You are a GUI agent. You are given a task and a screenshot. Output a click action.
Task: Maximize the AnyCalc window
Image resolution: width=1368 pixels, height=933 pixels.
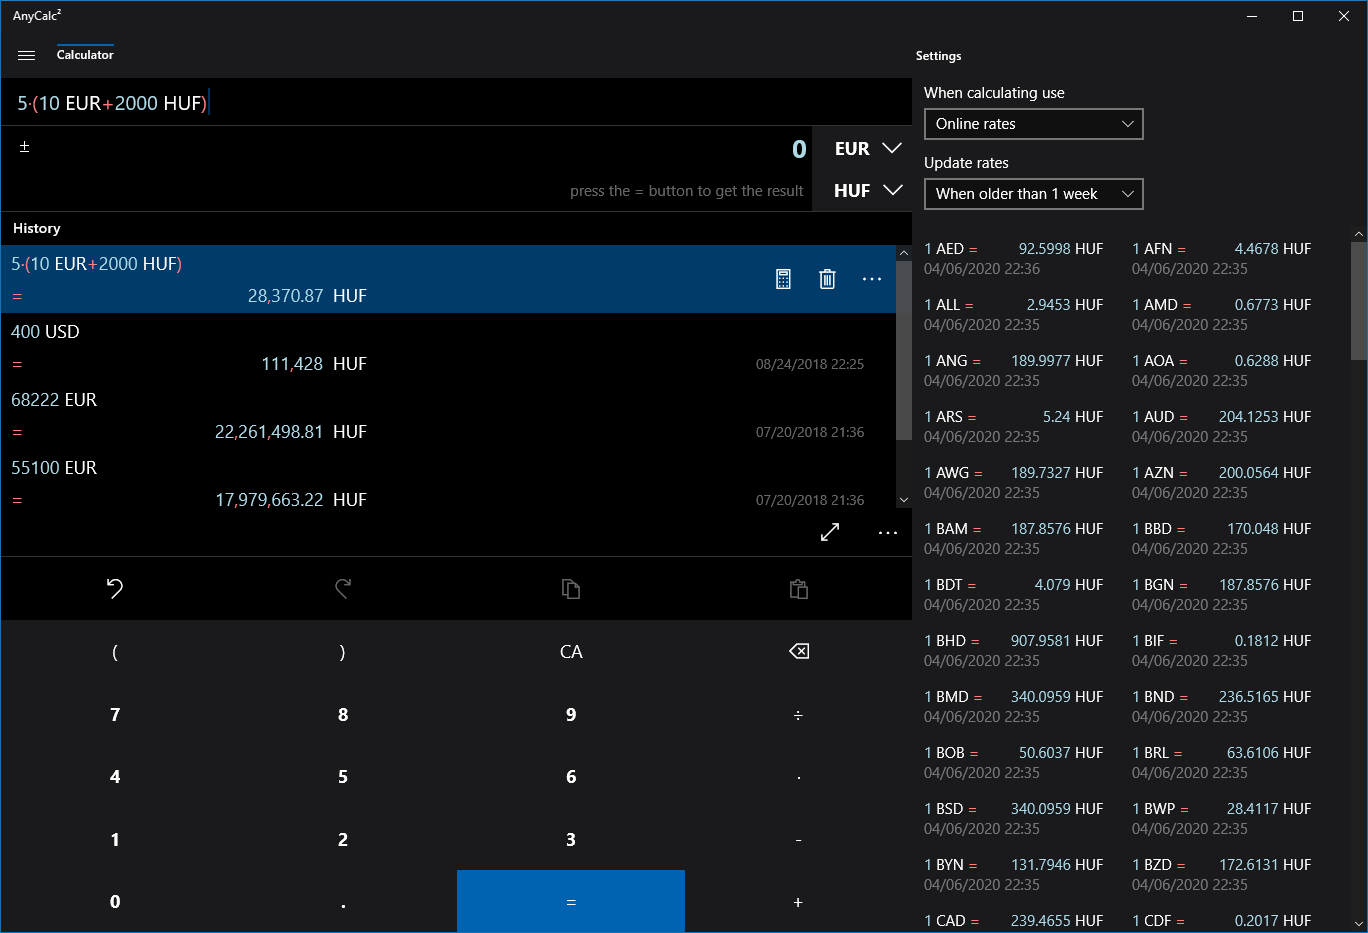[x=1298, y=16]
